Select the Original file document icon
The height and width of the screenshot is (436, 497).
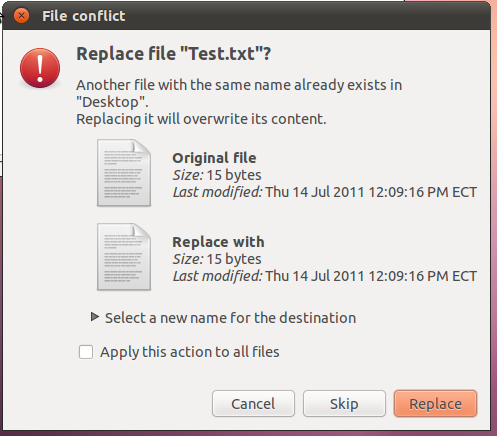(x=124, y=173)
